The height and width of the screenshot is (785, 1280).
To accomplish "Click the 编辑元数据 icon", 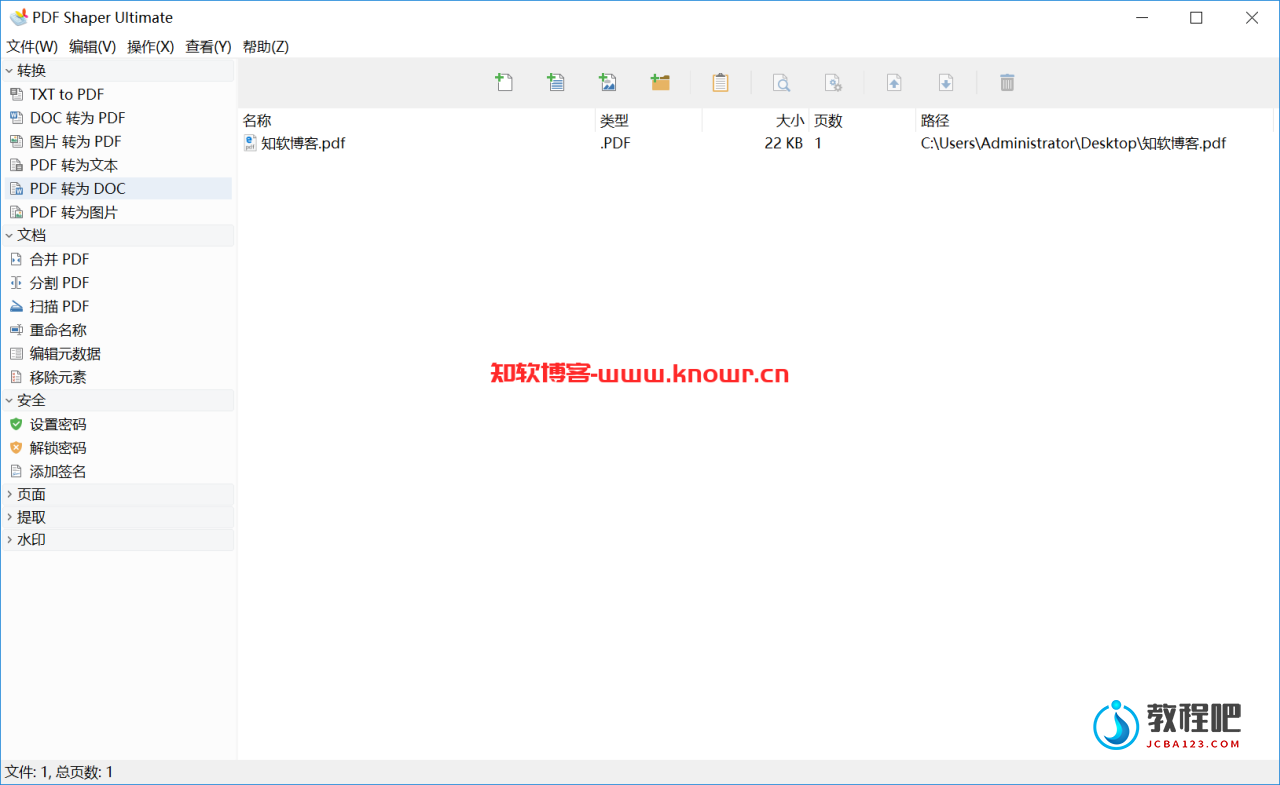I will pyautogui.click(x=16, y=354).
